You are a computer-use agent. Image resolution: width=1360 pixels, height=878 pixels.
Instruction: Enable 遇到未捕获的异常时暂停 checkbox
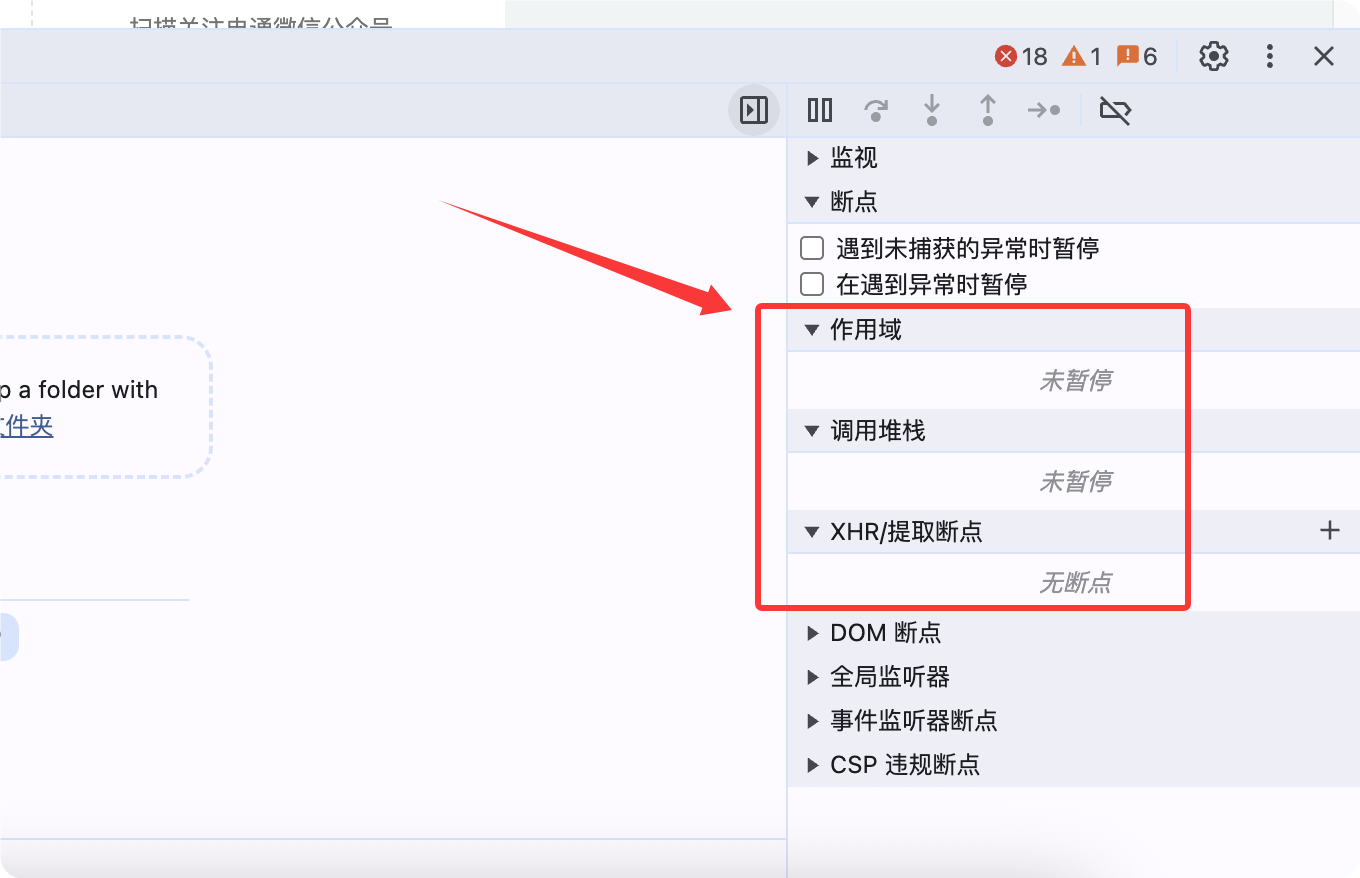811,247
